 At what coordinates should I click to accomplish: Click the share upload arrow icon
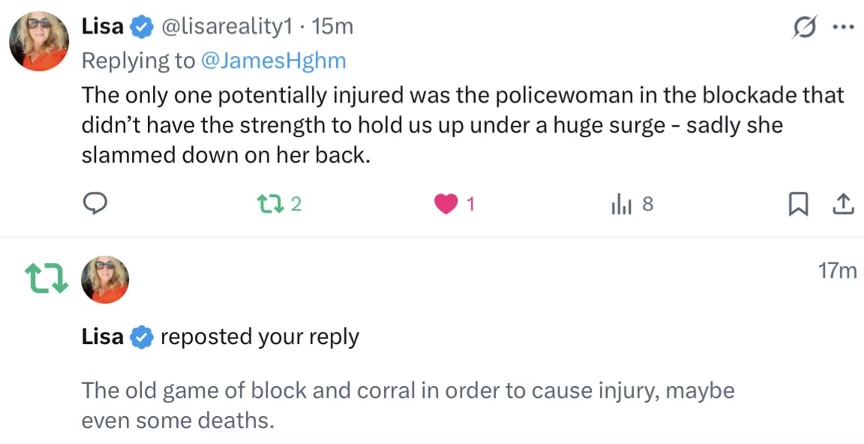coord(843,204)
